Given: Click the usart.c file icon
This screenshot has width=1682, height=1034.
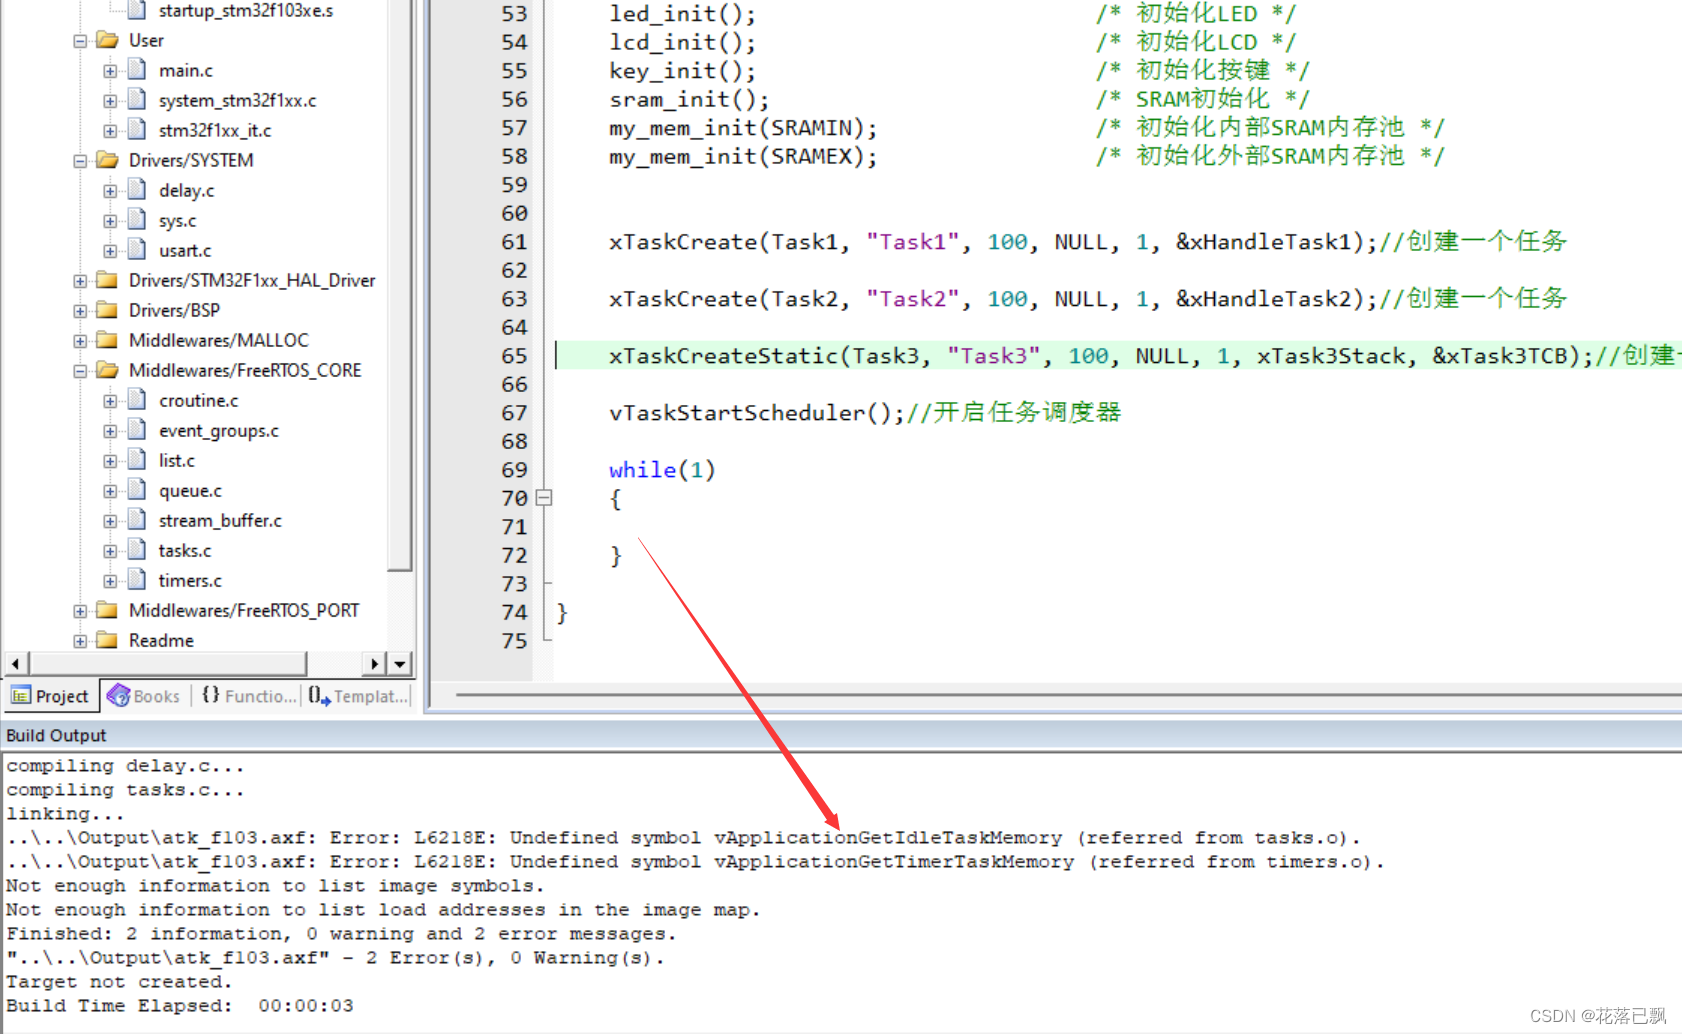Looking at the screenshot, I should point(138,250).
